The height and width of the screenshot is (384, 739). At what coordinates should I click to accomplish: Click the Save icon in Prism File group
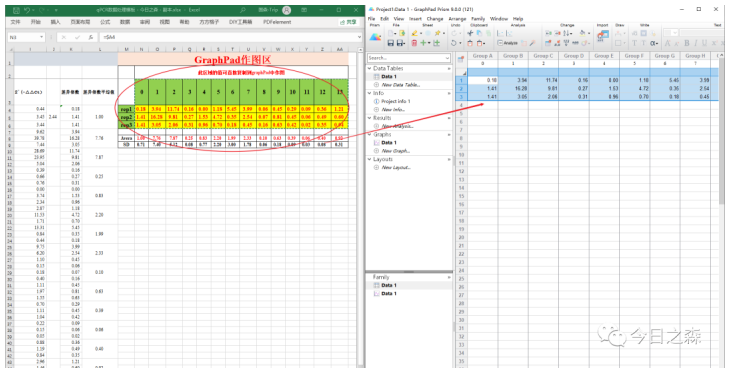tap(390, 43)
